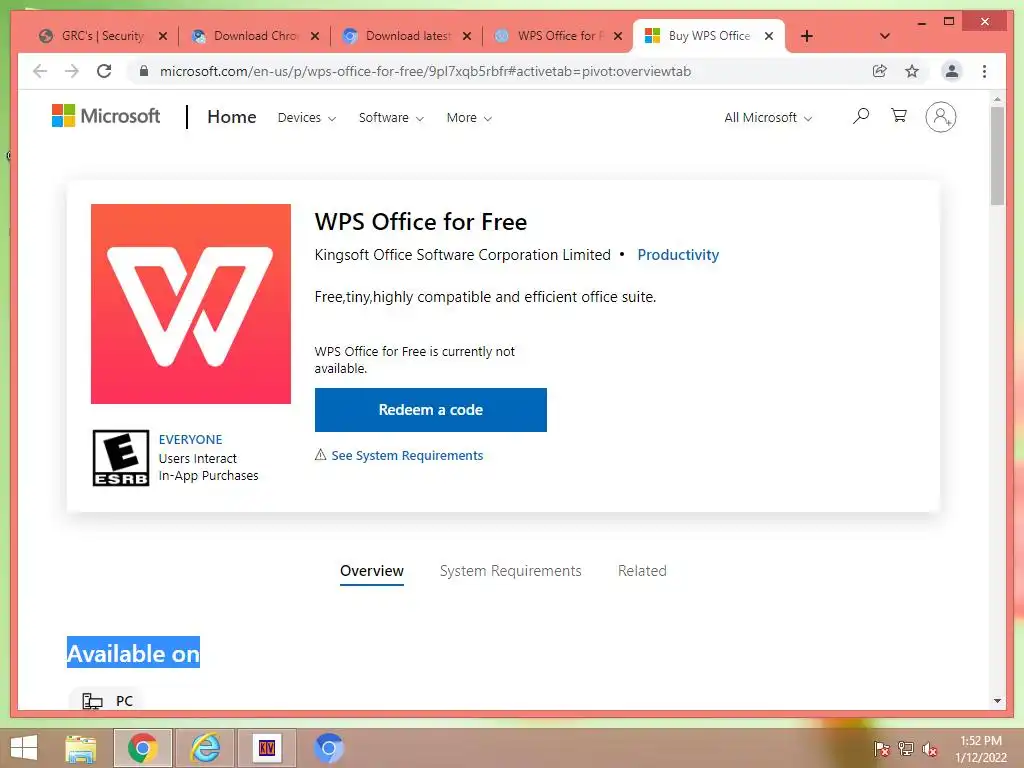Open the Chrome profile avatar icon

(952, 71)
